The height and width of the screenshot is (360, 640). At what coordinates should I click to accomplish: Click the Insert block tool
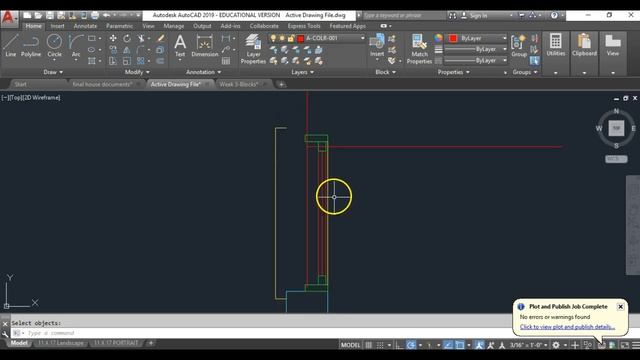coord(377,45)
